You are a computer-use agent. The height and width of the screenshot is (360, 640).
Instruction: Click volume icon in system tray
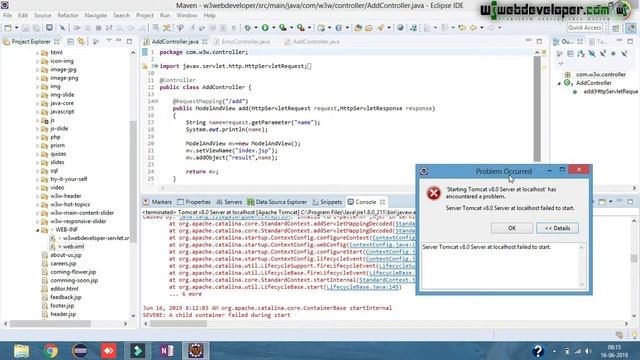point(588,351)
